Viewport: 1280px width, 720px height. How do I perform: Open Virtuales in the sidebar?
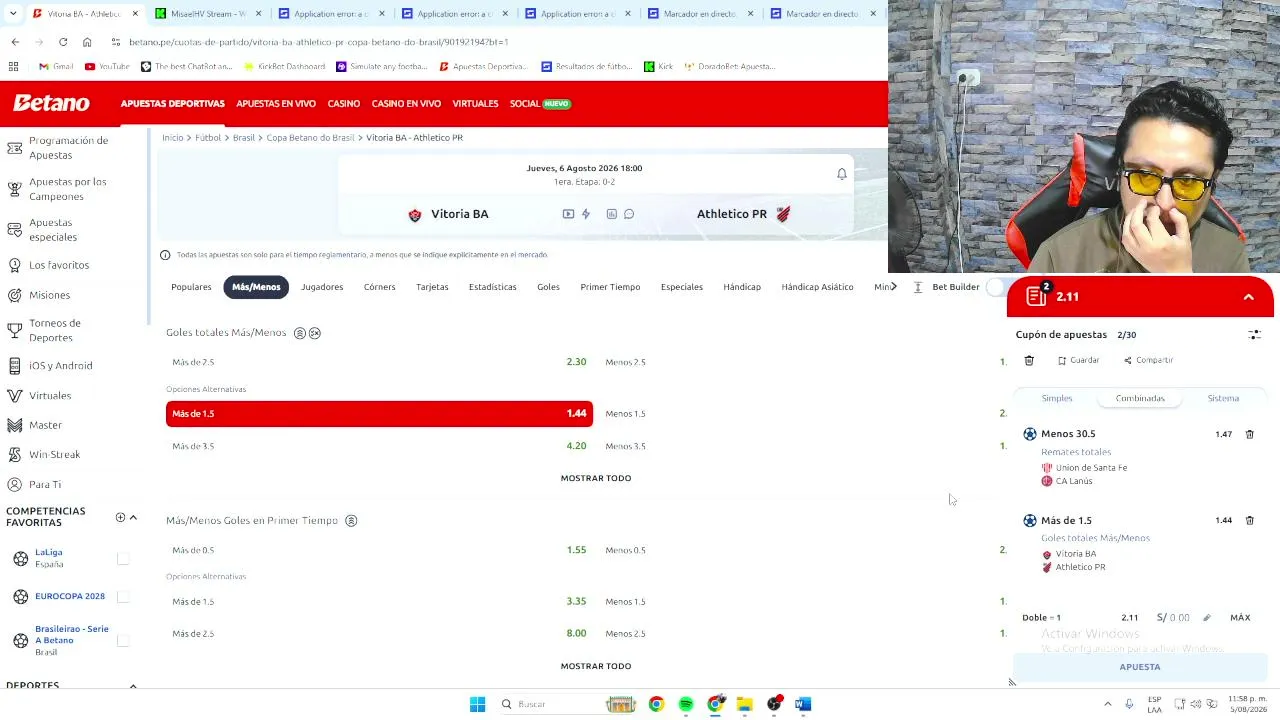point(50,395)
